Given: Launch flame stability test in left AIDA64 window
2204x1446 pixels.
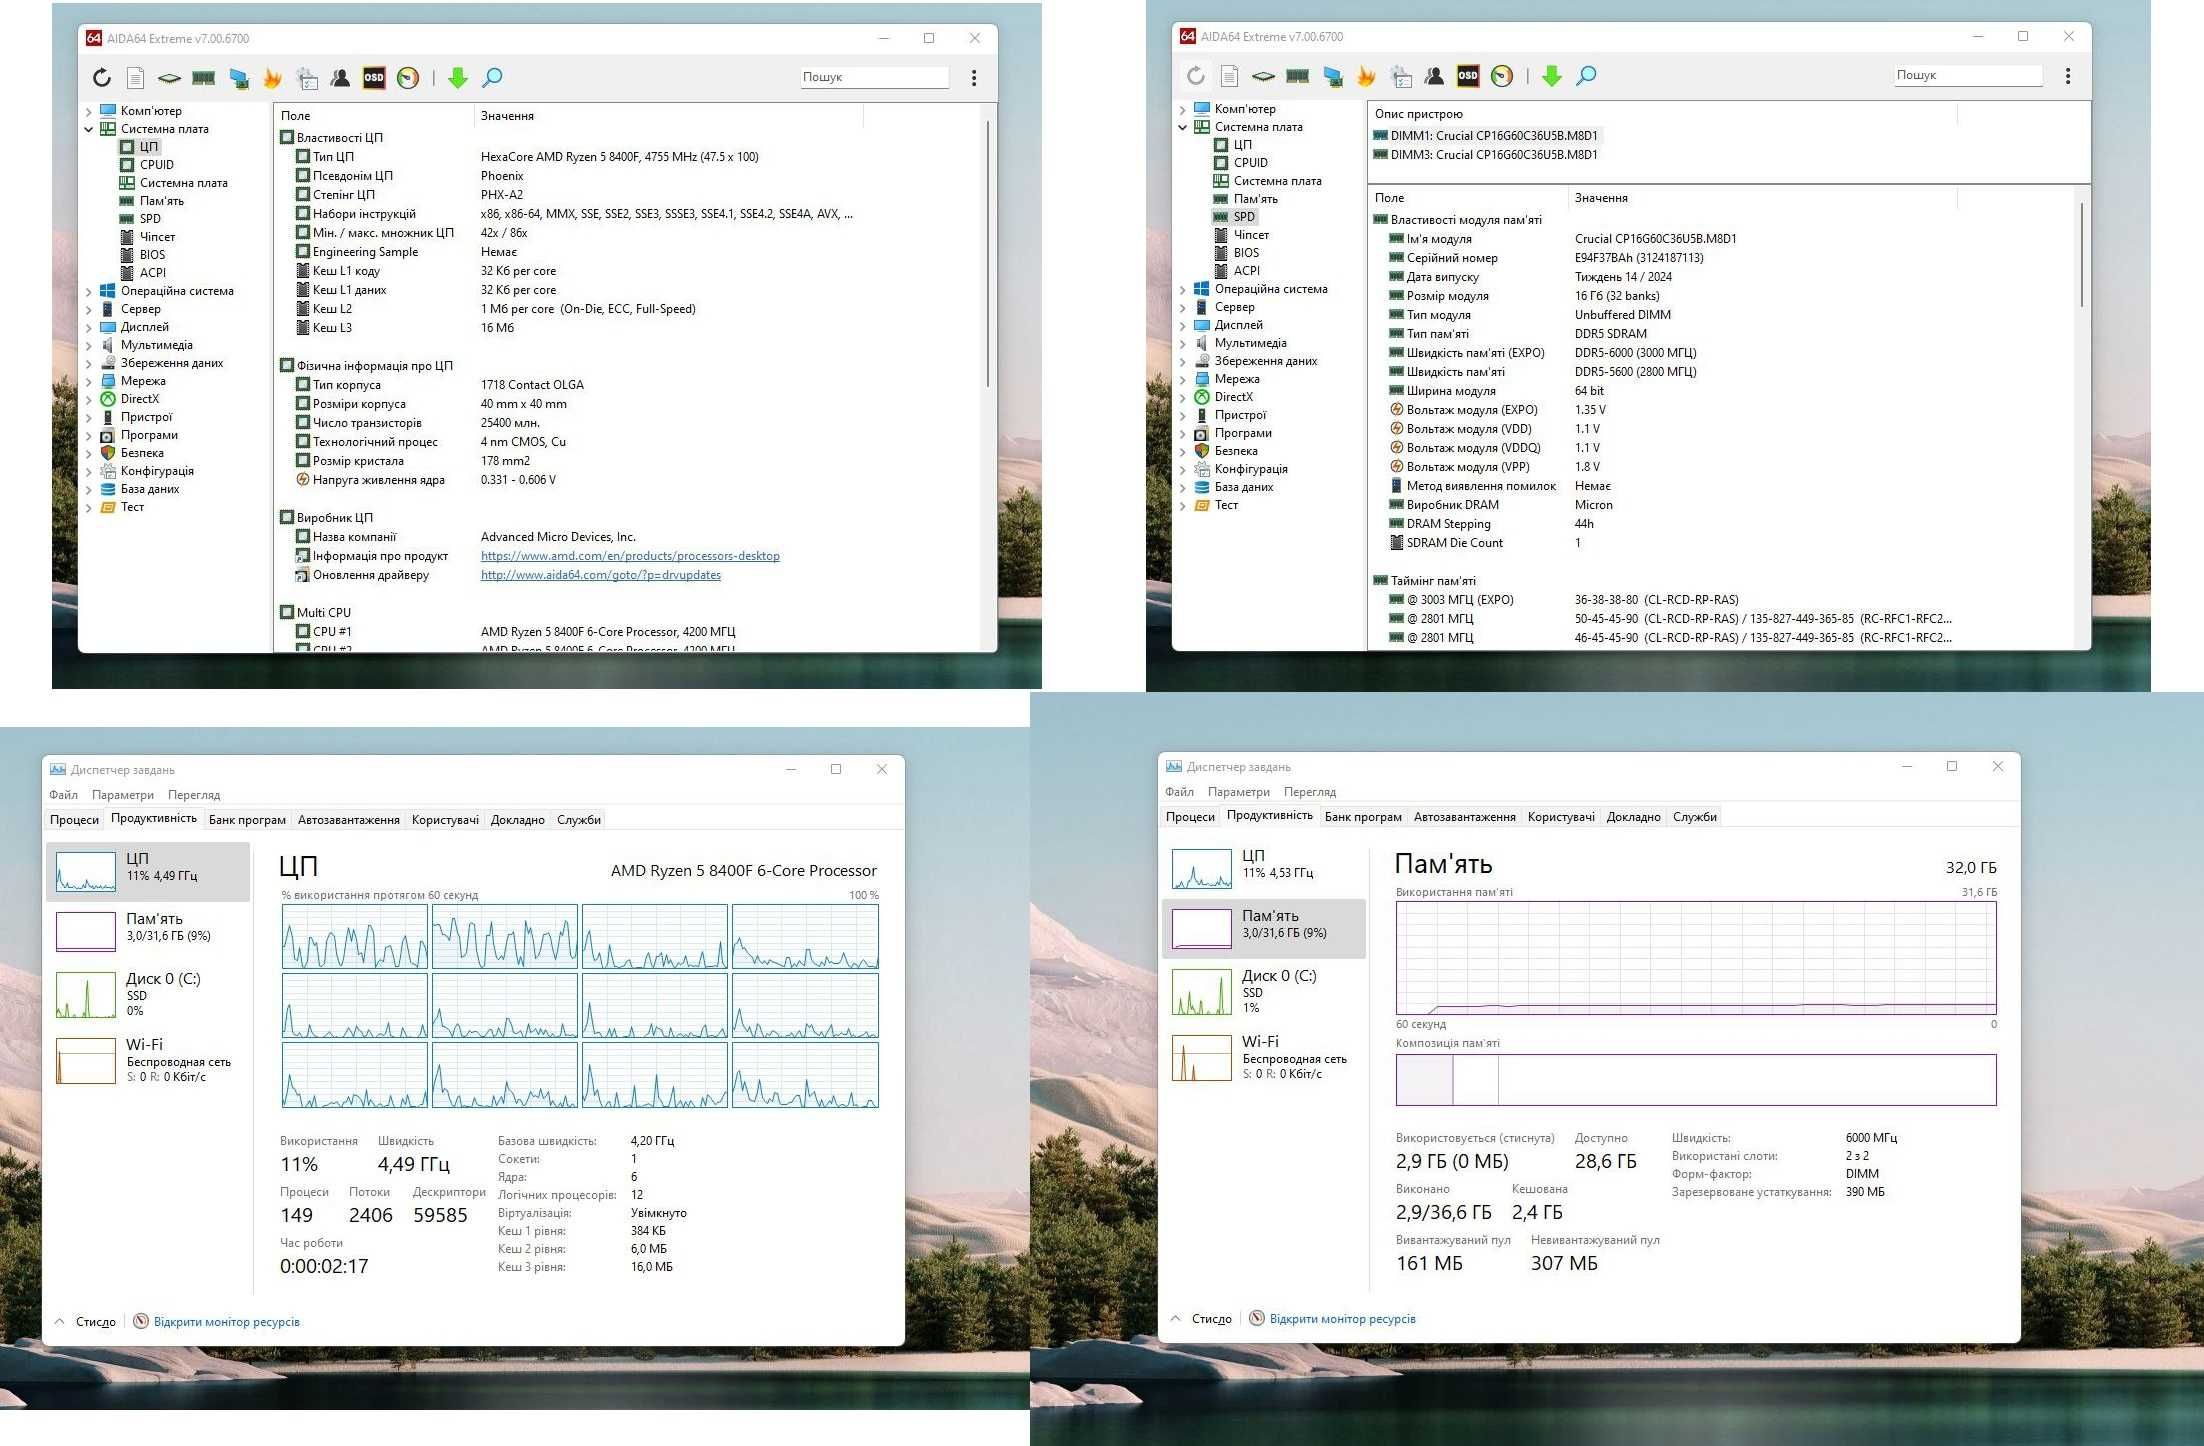Looking at the screenshot, I should 272,78.
